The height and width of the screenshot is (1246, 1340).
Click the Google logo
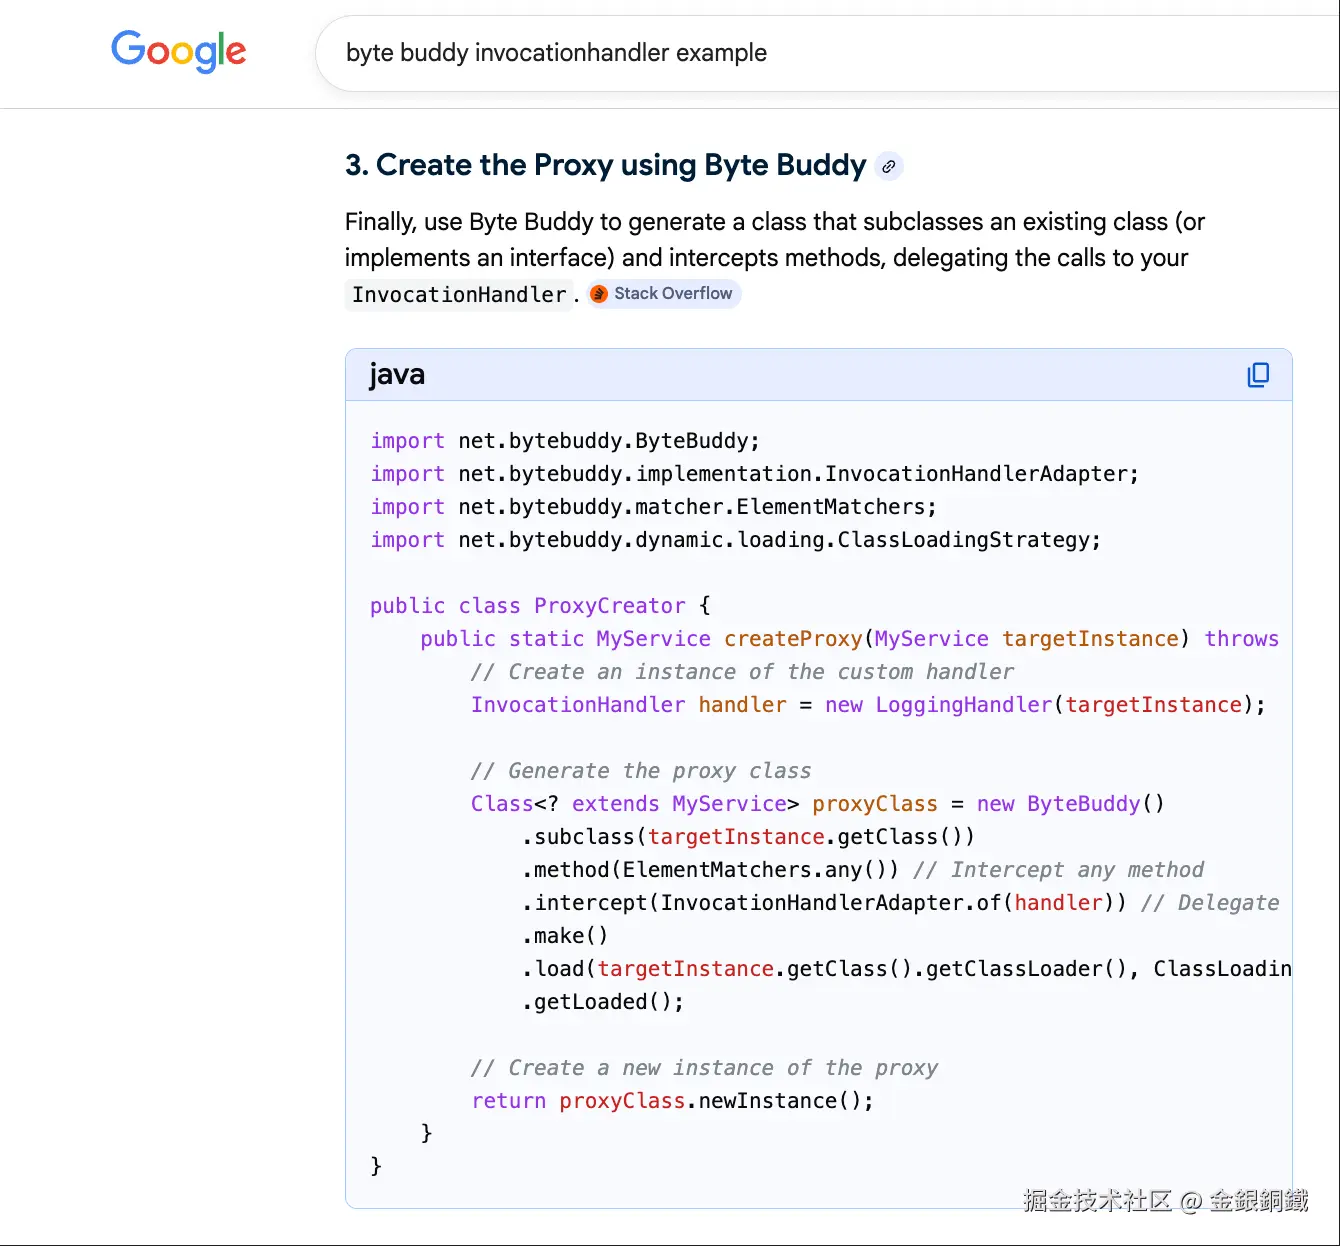[179, 51]
